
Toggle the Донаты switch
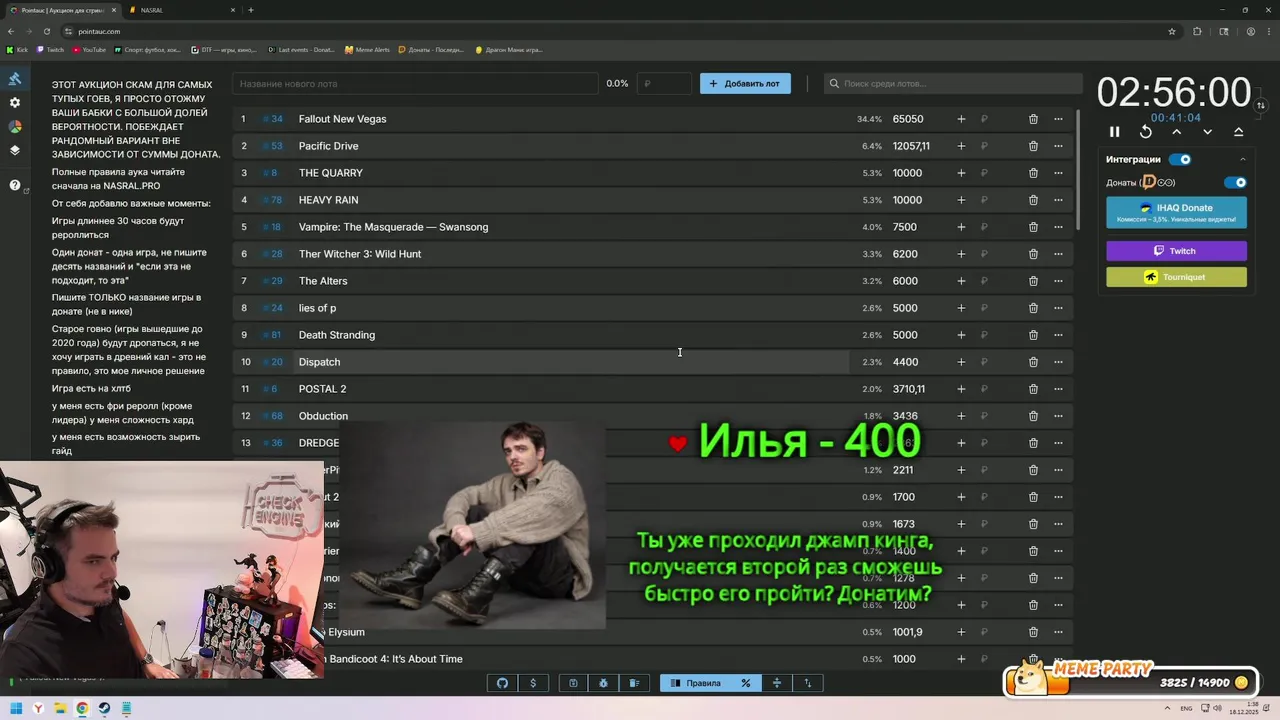[x=1236, y=183]
